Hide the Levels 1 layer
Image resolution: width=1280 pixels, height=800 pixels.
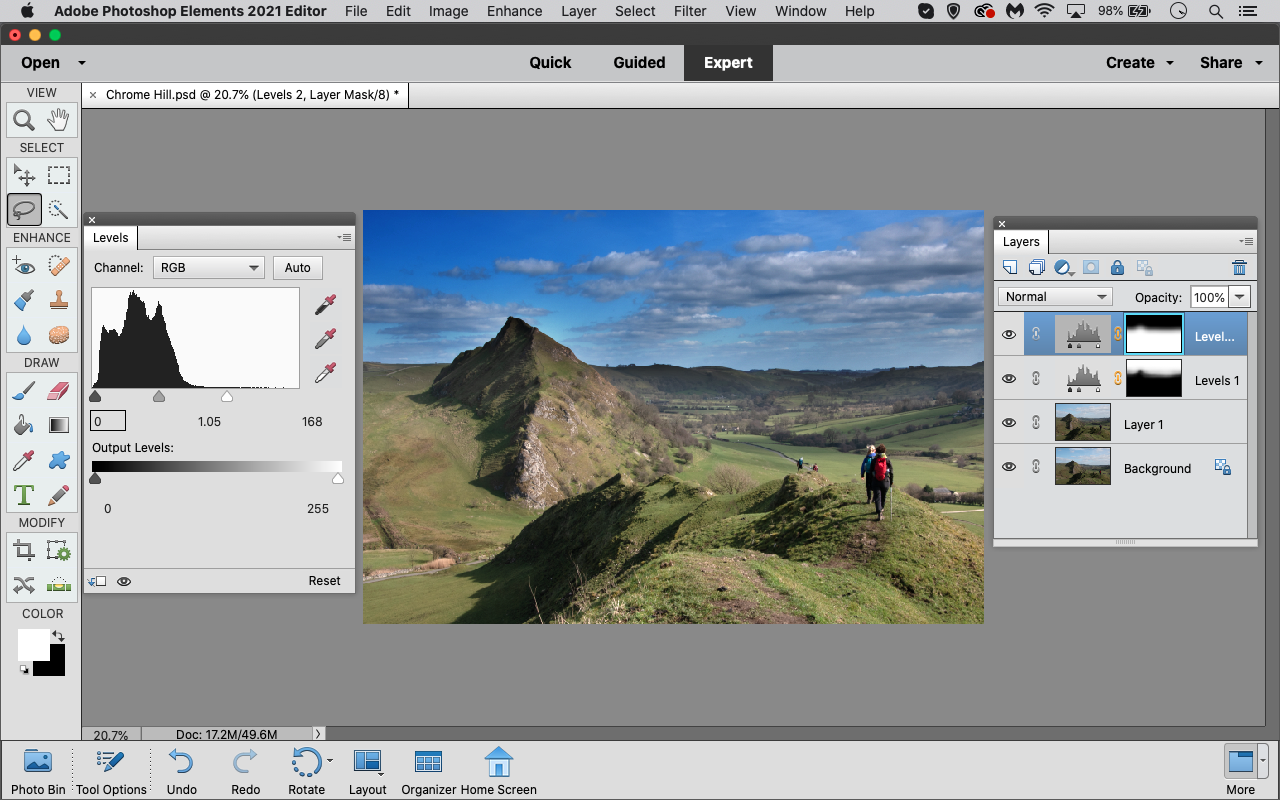[1009, 379]
